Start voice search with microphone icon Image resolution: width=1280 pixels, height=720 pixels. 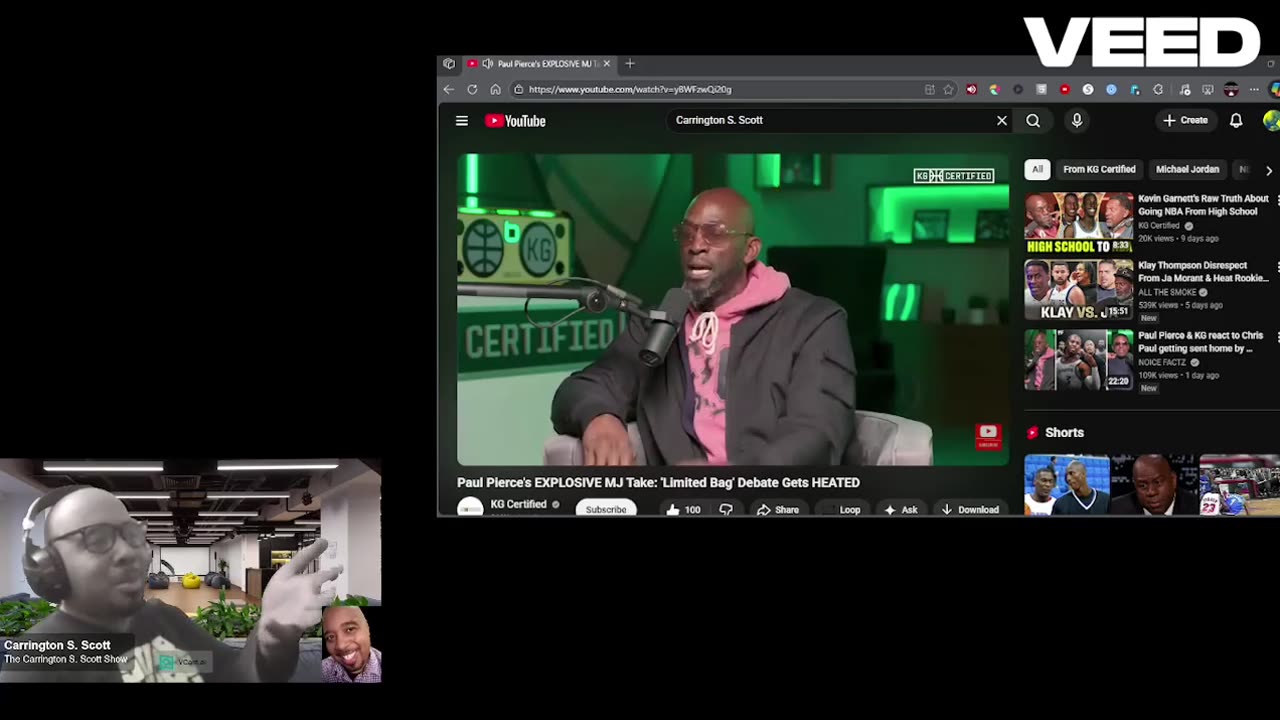click(1077, 121)
